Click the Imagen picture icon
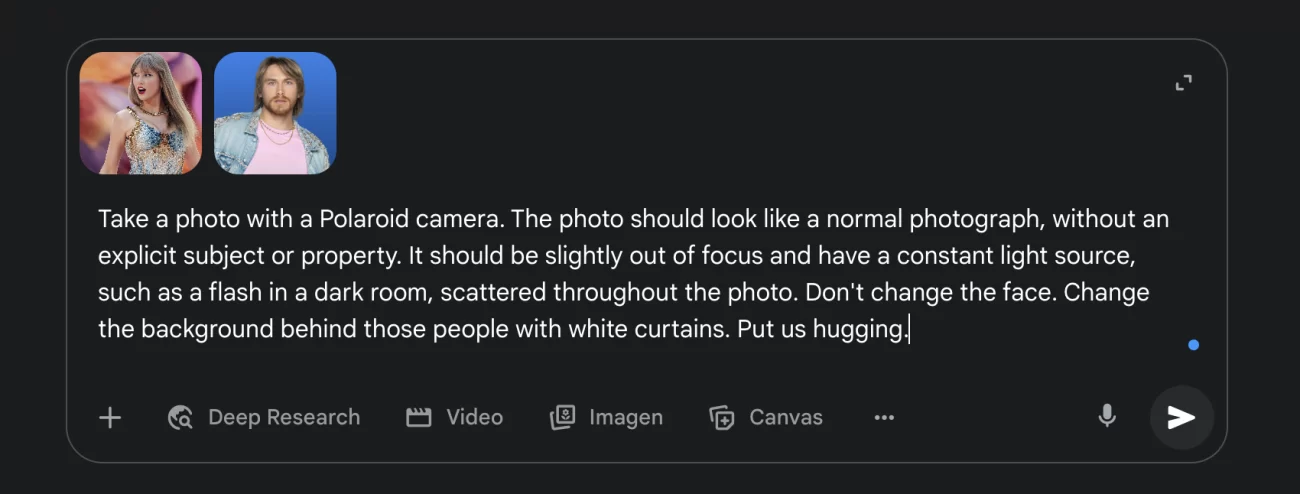Image resolution: width=1300 pixels, height=494 pixels. 562,418
